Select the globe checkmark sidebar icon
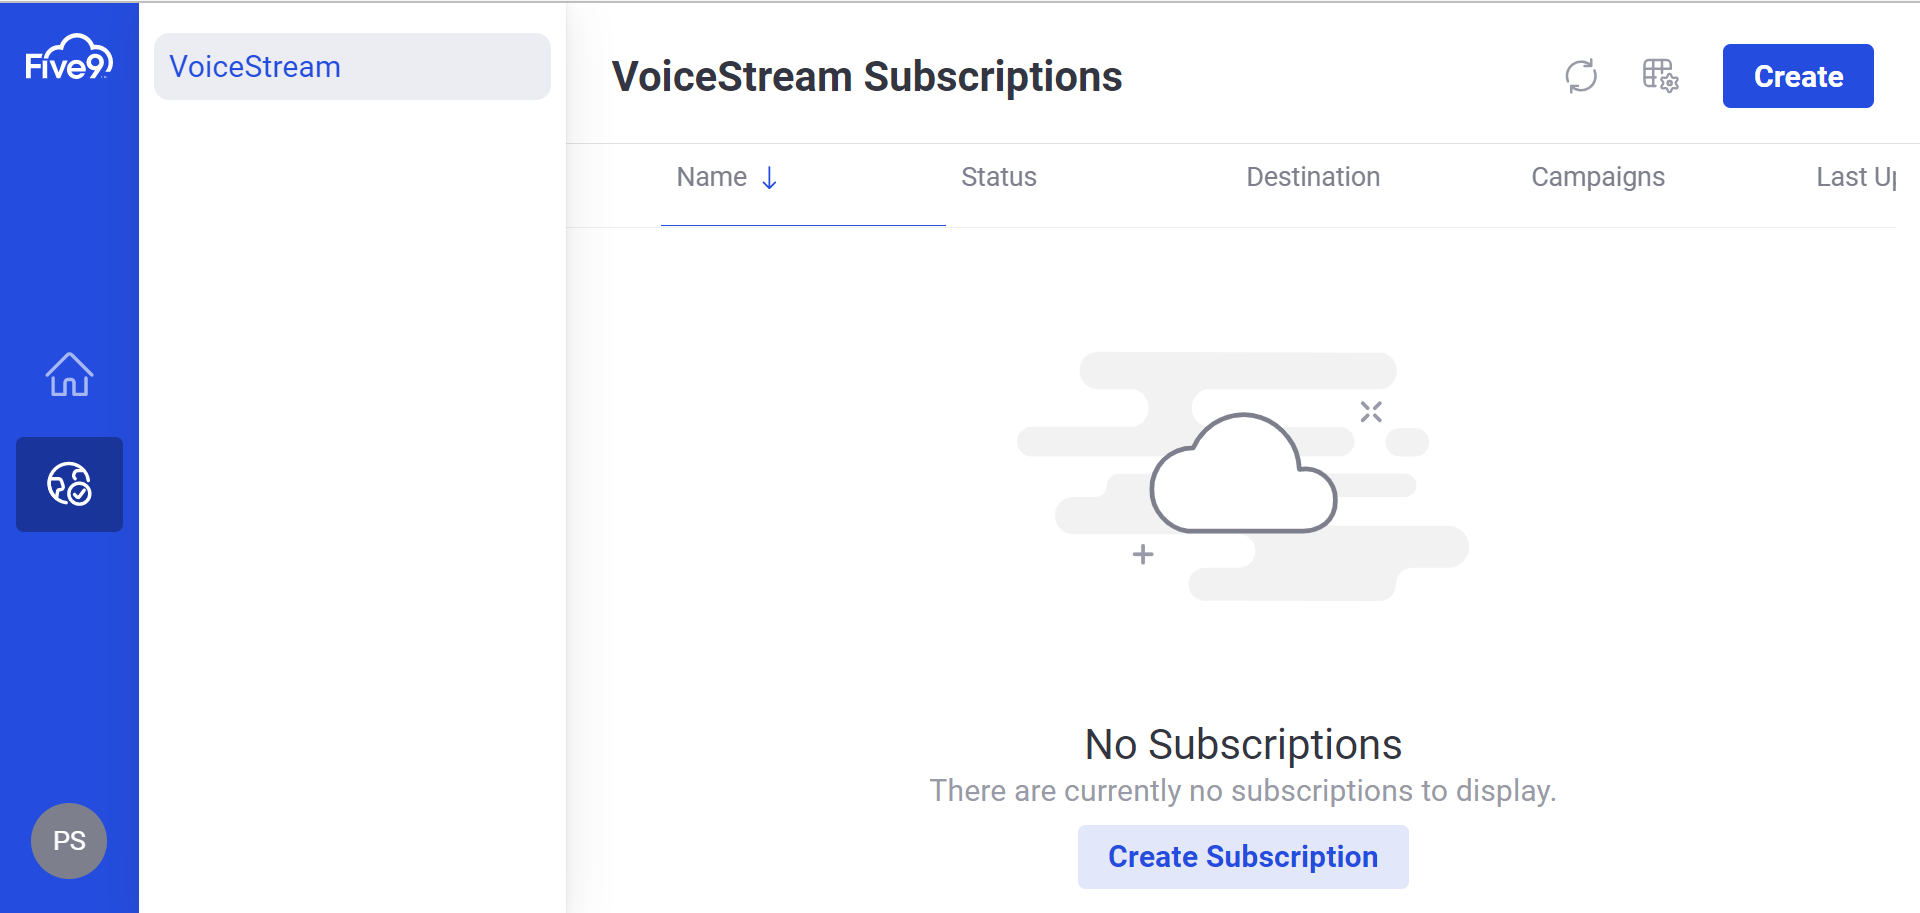The width and height of the screenshot is (1920, 913). click(x=69, y=484)
